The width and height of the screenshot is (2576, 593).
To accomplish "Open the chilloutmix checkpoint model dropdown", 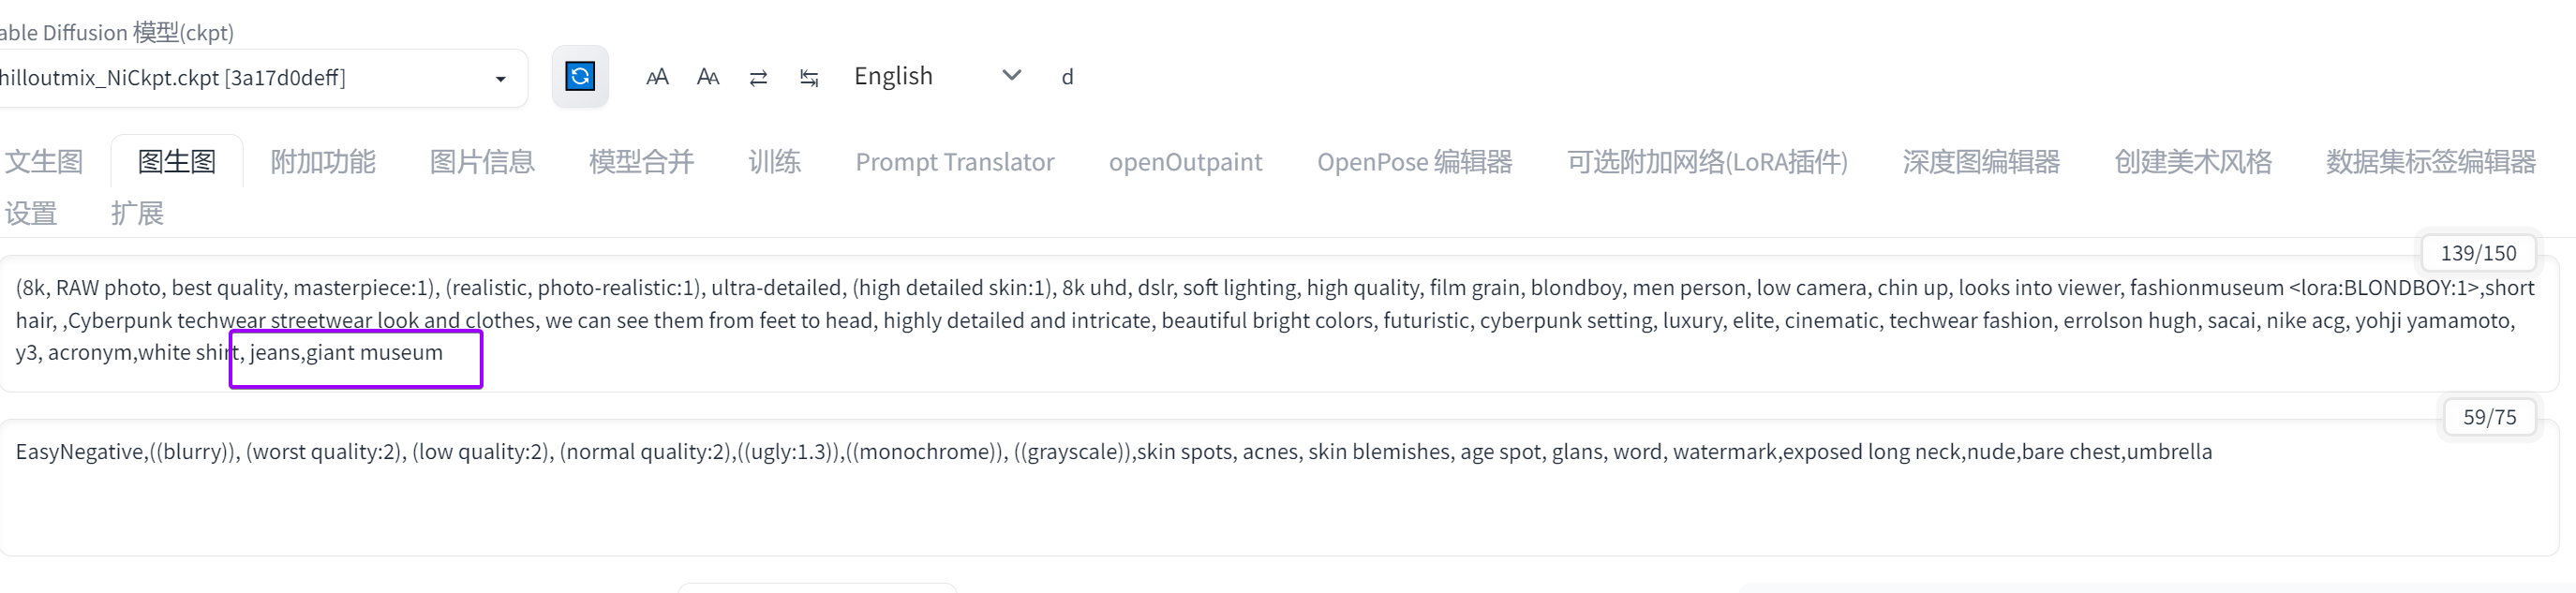I will (260, 78).
